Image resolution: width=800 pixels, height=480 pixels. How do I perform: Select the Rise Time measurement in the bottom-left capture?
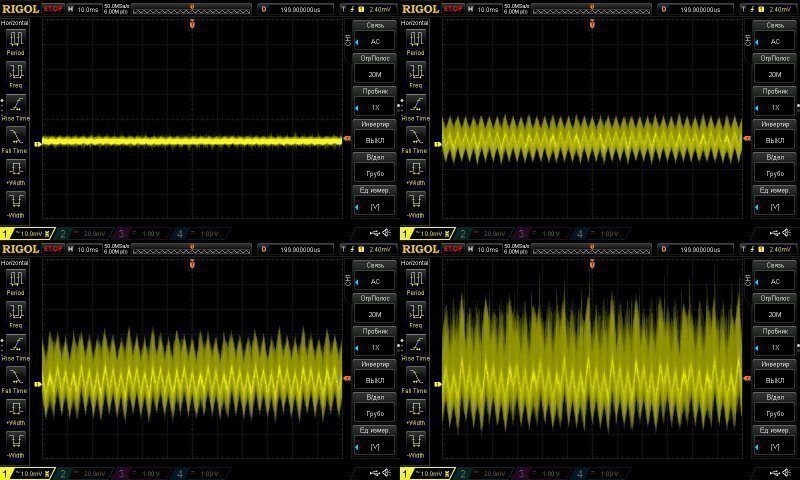(x=16, y=344)
